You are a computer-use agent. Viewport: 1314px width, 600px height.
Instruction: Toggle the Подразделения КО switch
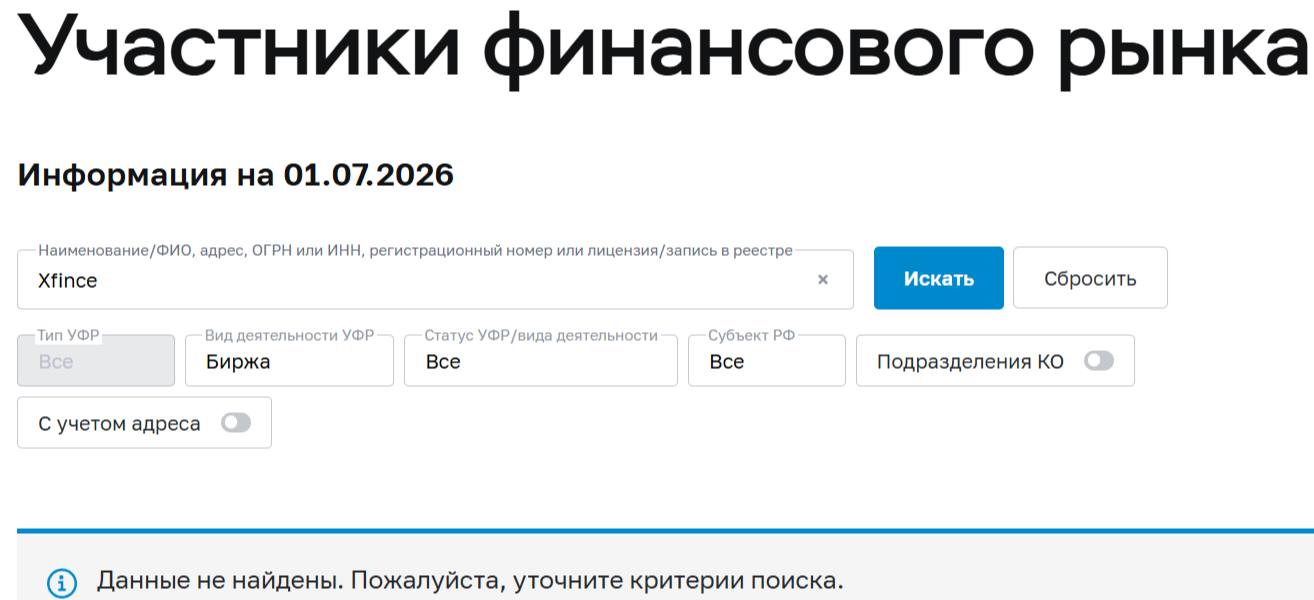coord(1098,361)
